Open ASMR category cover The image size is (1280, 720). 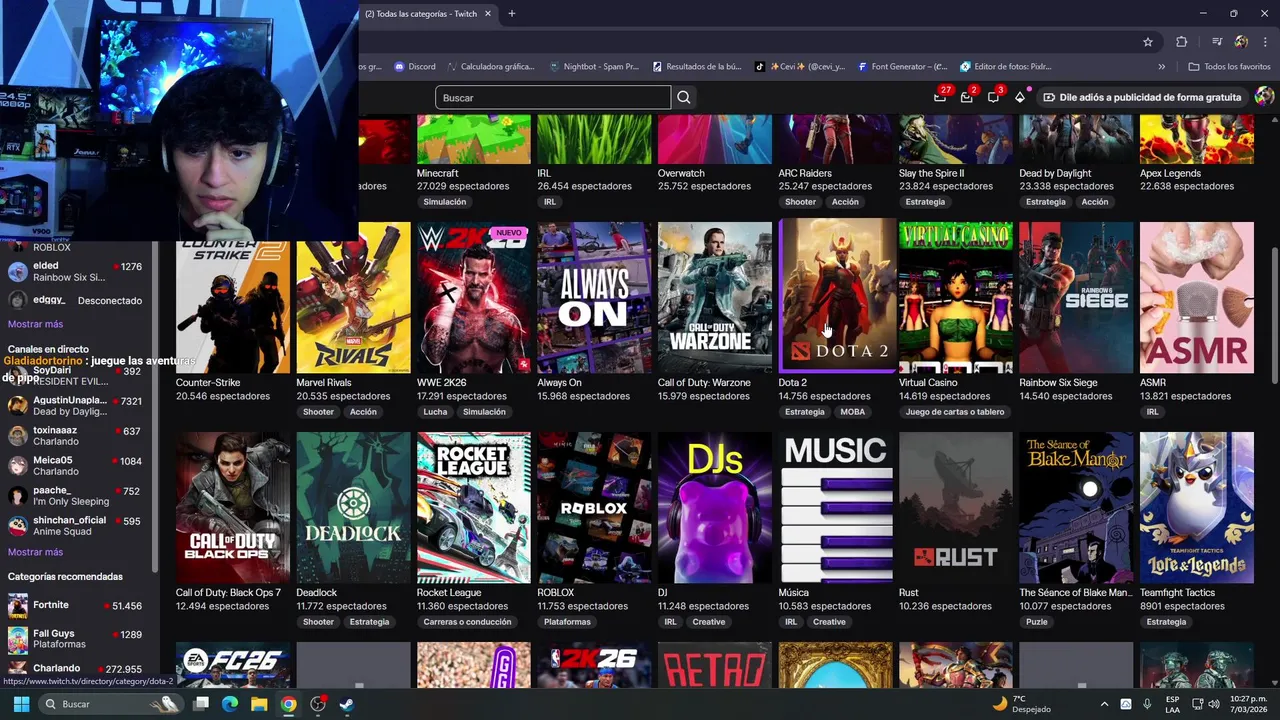point(1196,297)
